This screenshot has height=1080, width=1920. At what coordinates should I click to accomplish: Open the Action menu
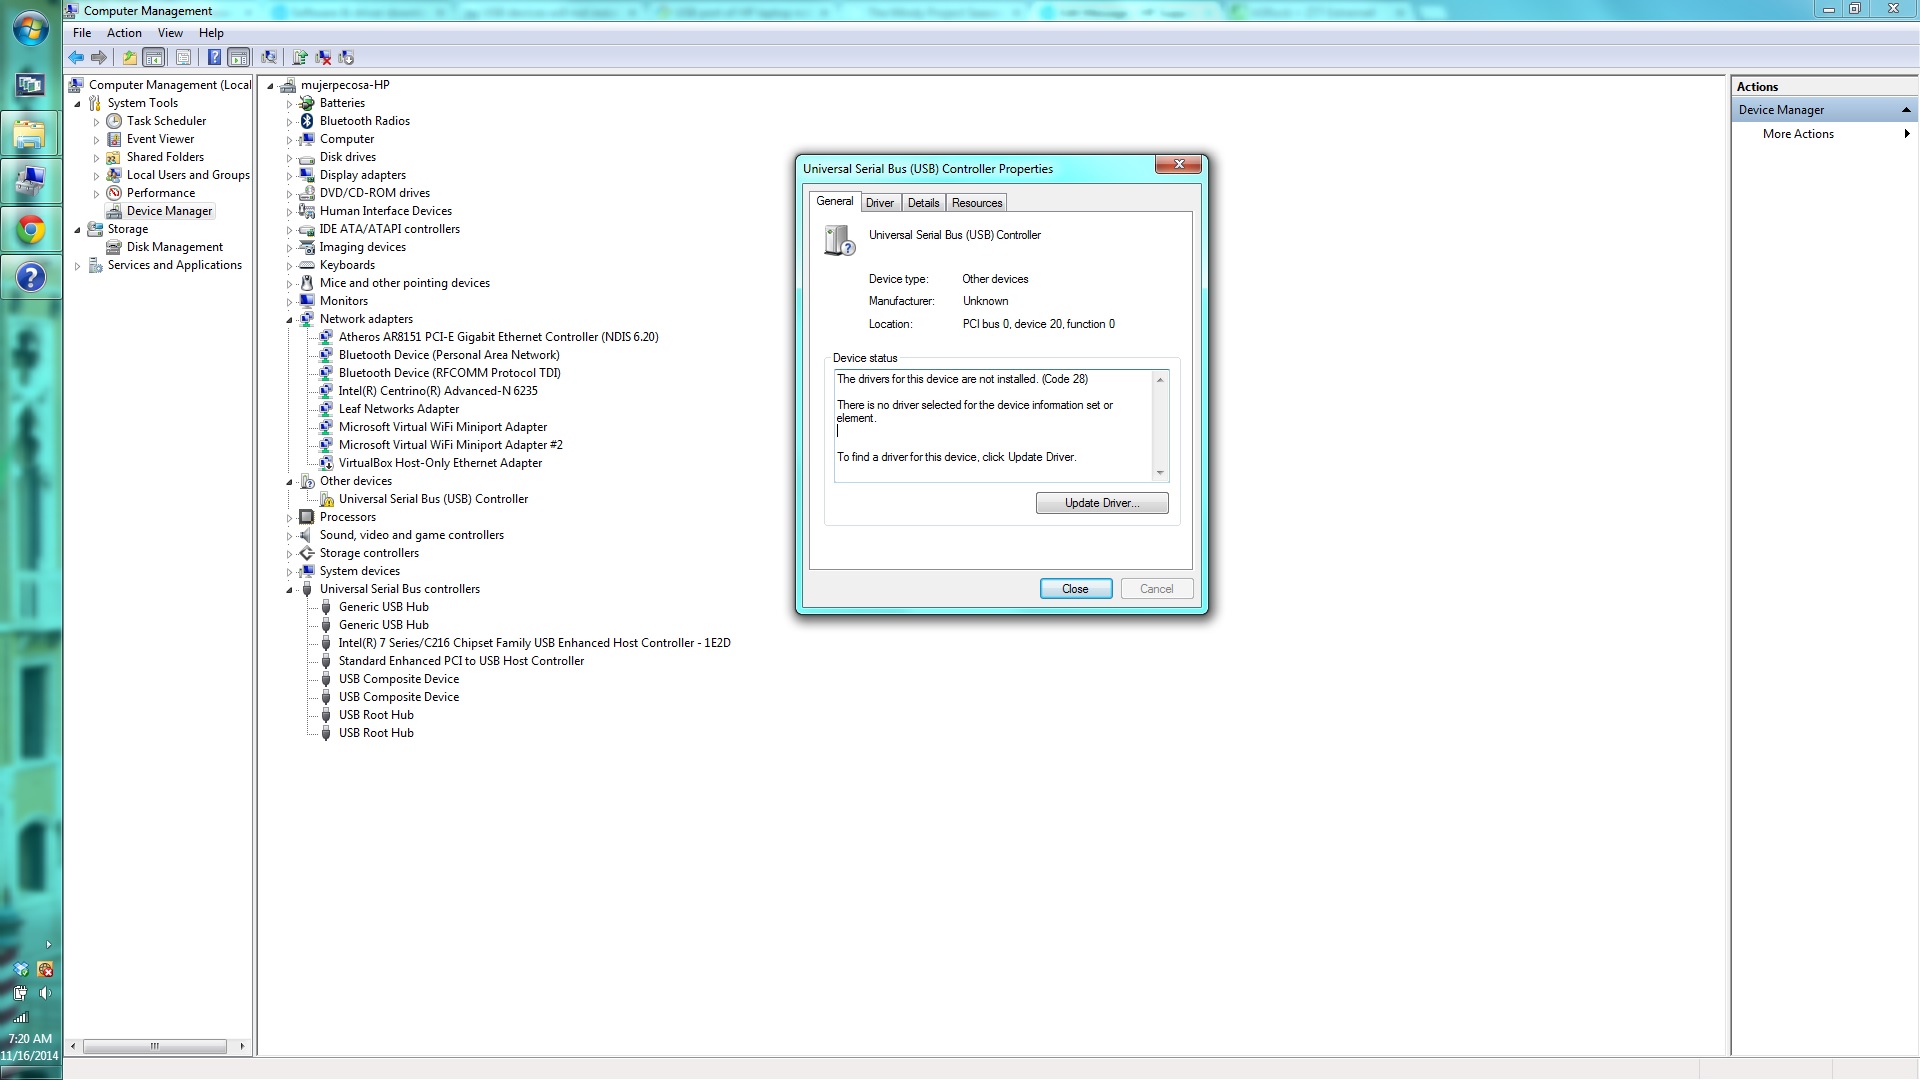(x=124, y=33)
